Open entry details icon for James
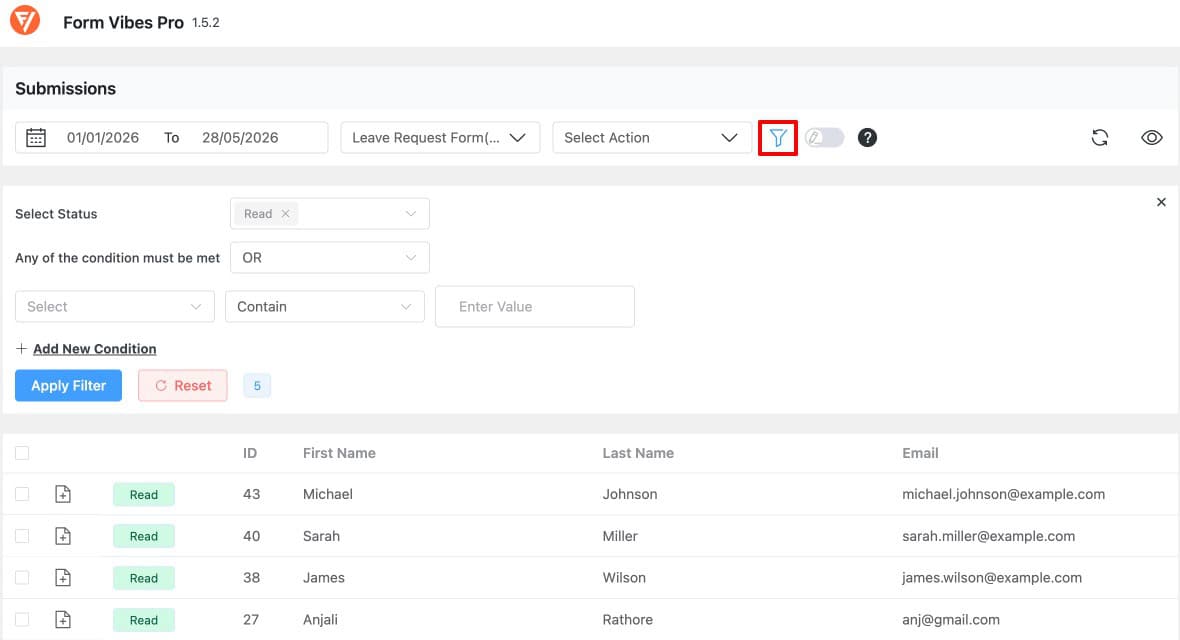Viewport: 1180px width, 640px height. (63, 578)
